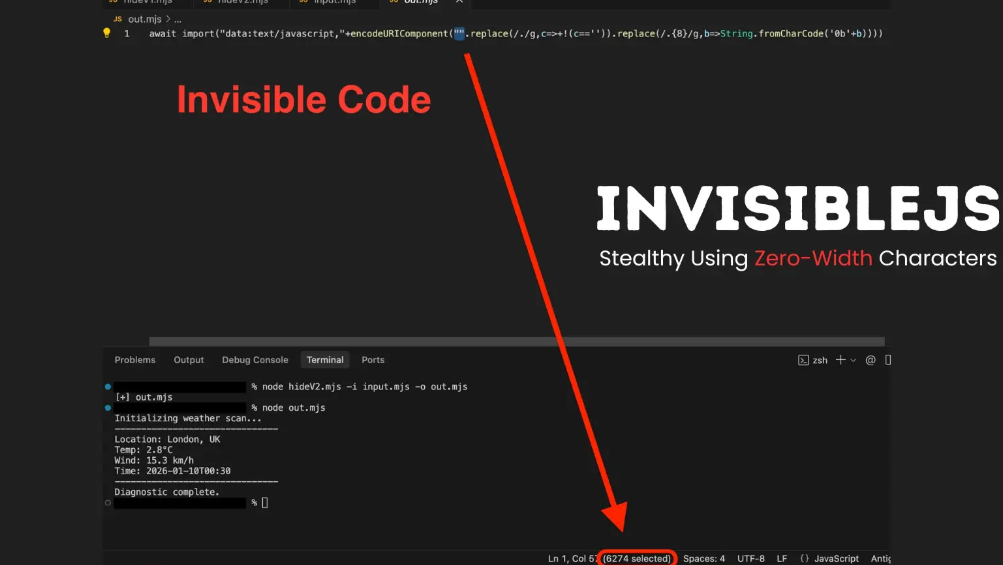The width and height of the screenshot is (1003, 565).
Task: Click the zsh terminal shell icon
Action: [803, 360]
